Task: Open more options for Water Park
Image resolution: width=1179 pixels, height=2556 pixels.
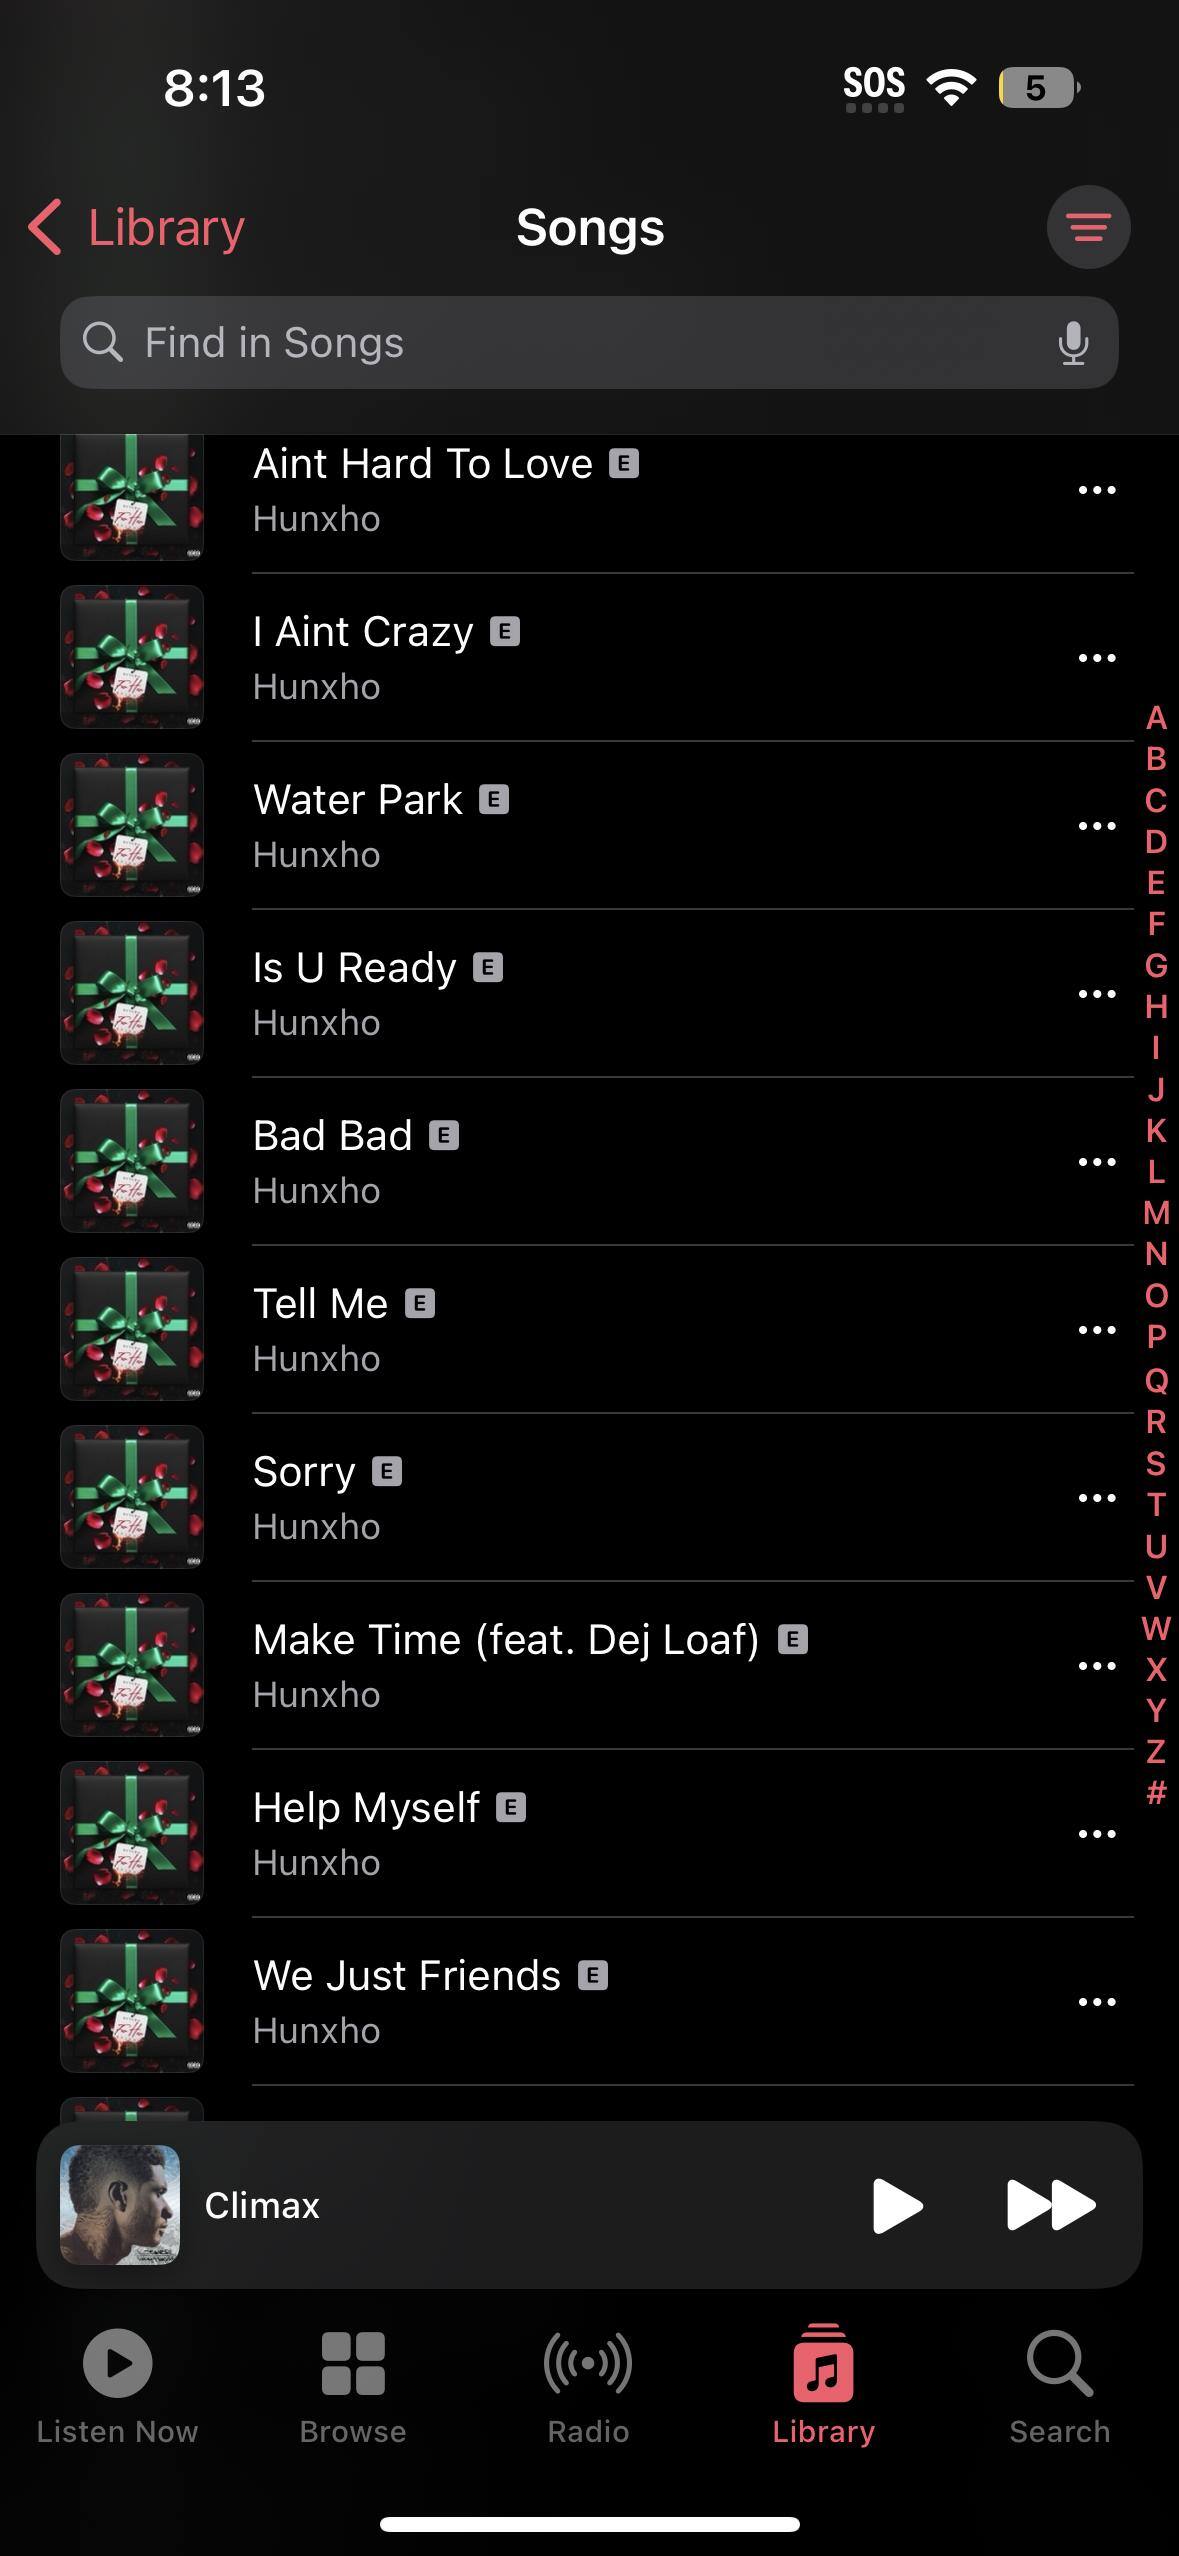Action: (1096, 826)
